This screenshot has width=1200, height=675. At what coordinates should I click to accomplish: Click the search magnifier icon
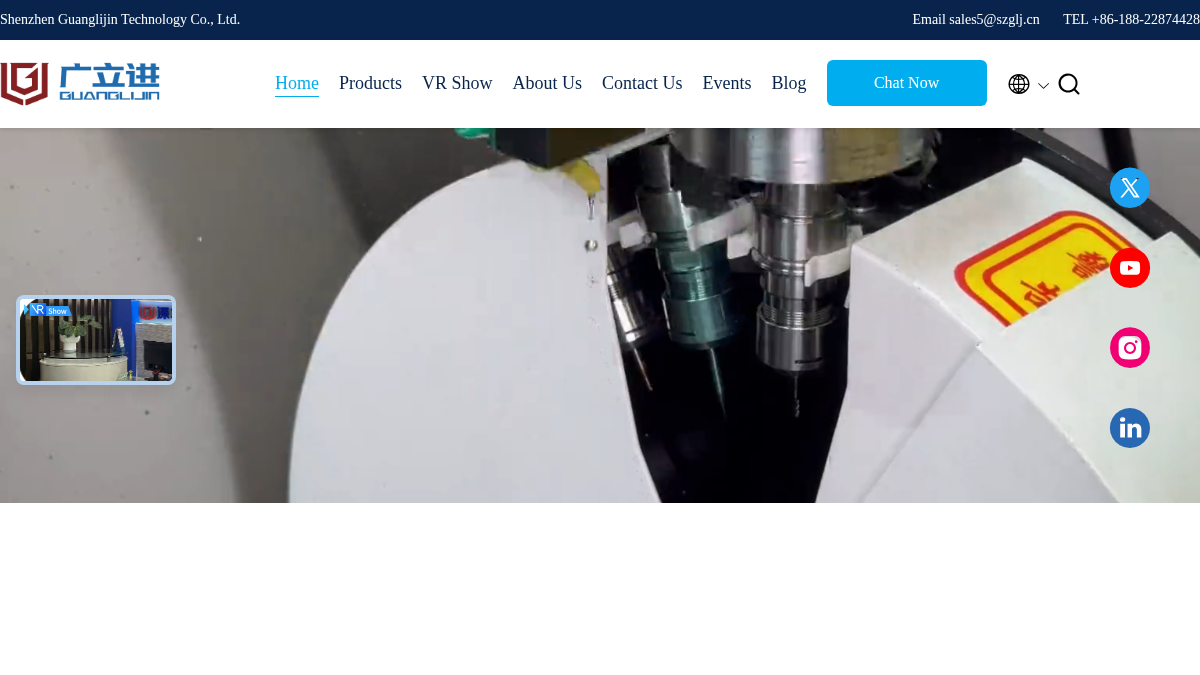(x=1069, y=84)
